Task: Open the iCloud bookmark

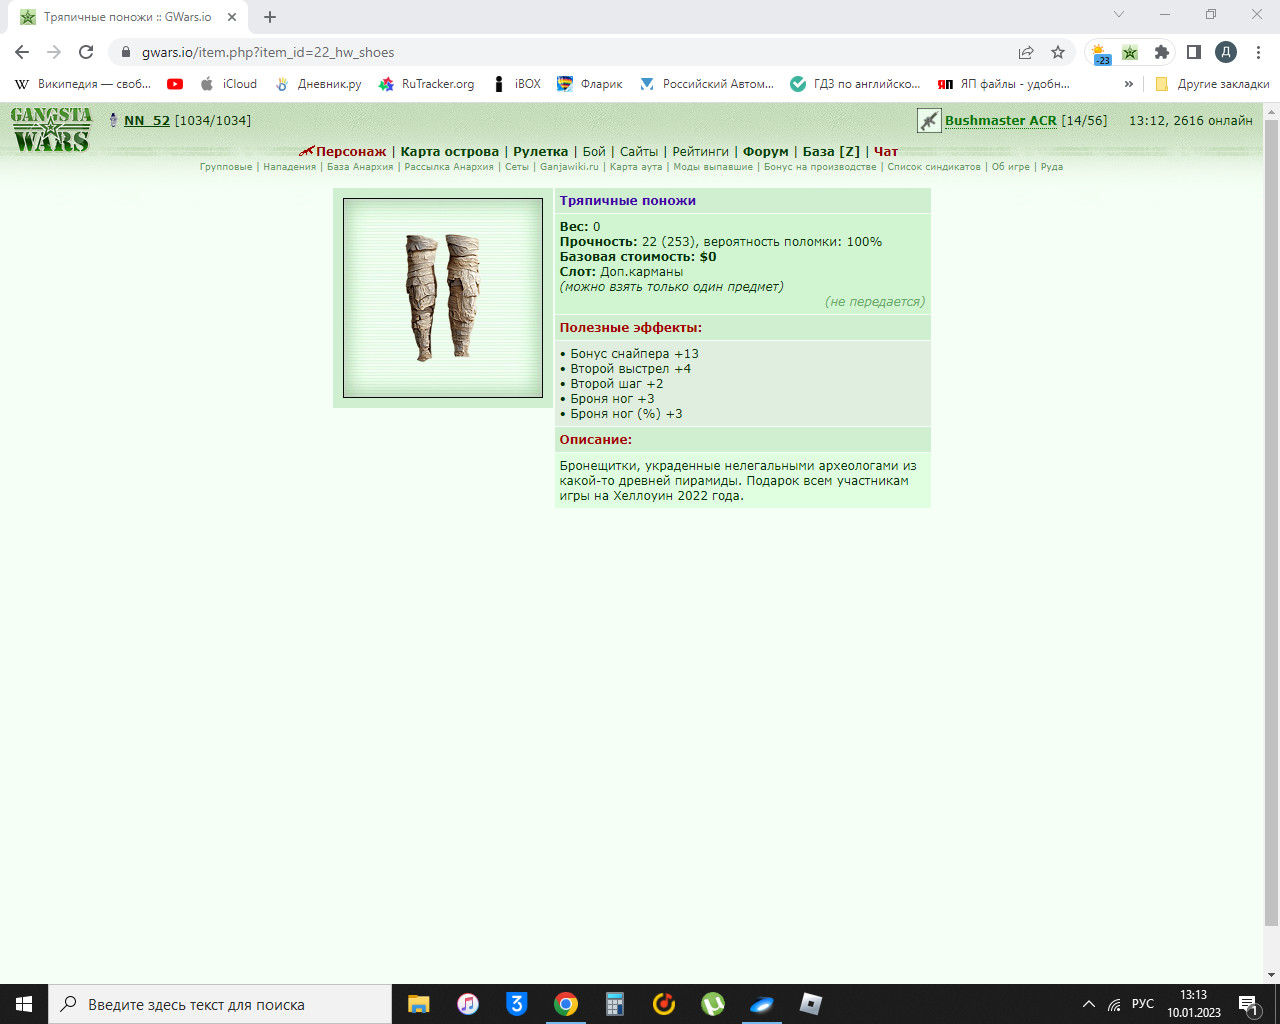Action: 228,84
